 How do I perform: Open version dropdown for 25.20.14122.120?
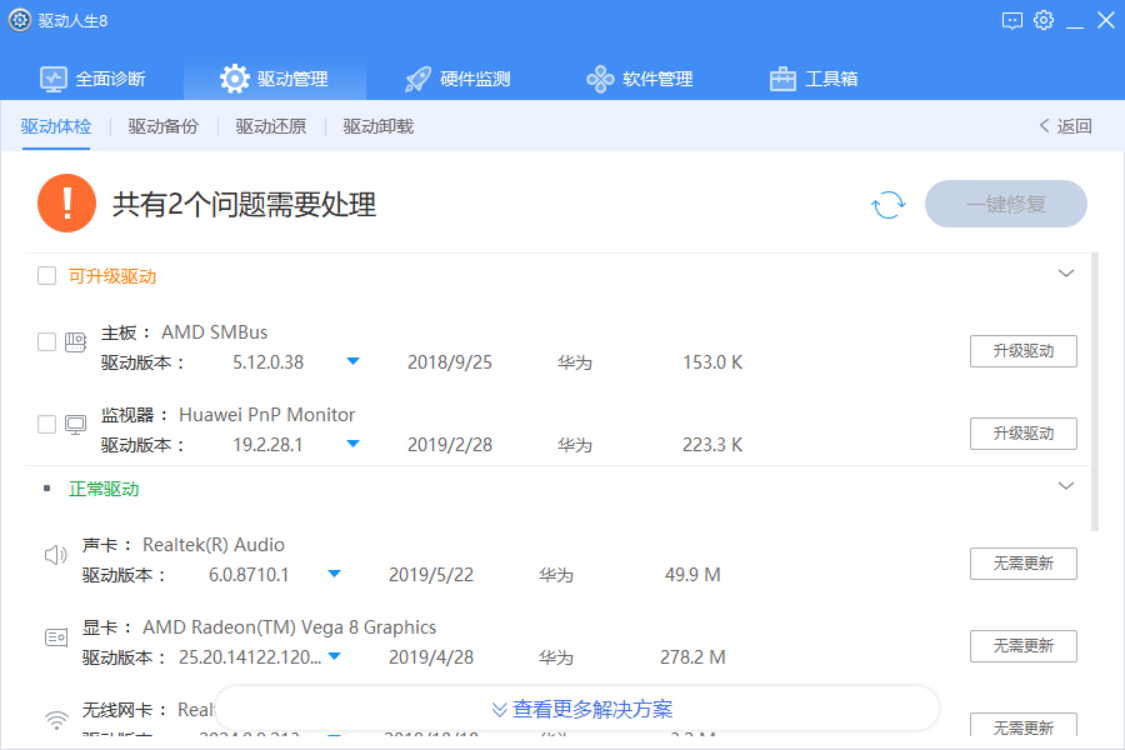(x=334, y=656)
